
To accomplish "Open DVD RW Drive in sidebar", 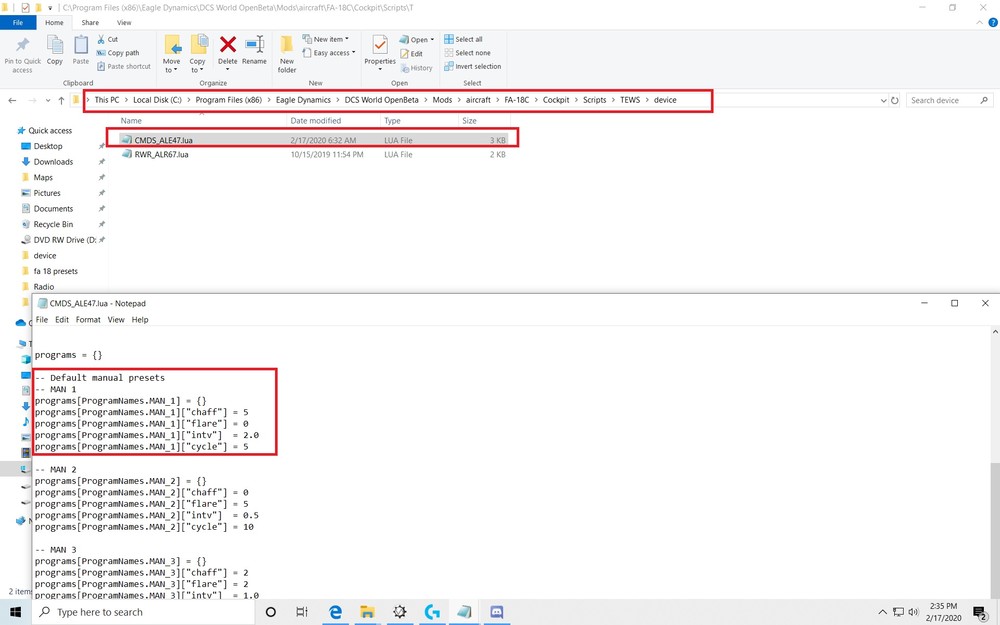I will tap(64, 240).
